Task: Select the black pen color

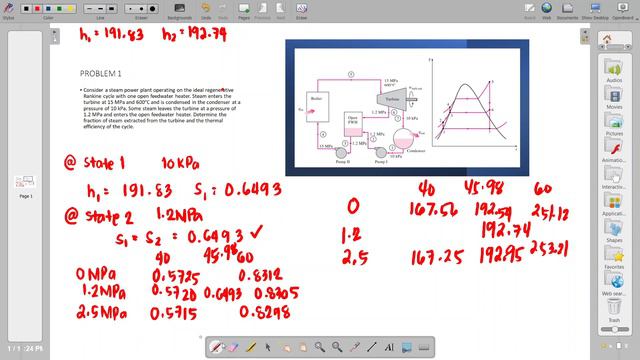Action: tap(26, 8)
